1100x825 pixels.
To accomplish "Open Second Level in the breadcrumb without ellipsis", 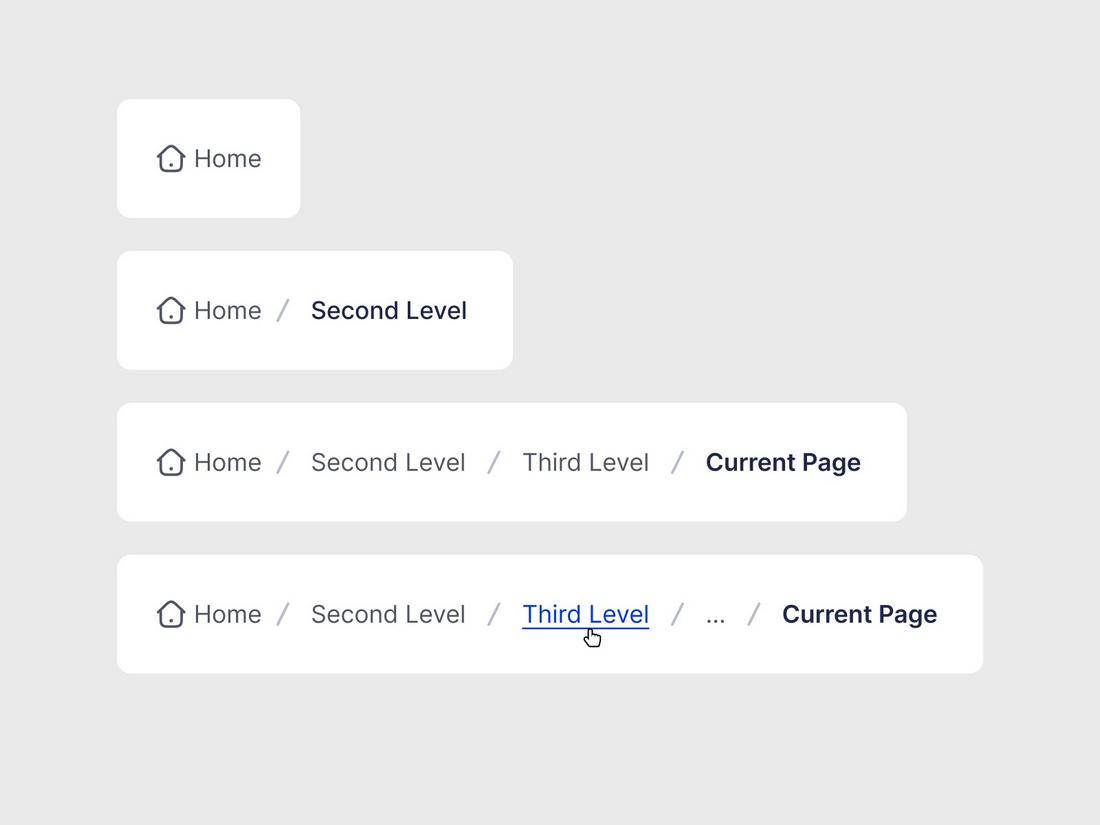I will pos(388,462).
